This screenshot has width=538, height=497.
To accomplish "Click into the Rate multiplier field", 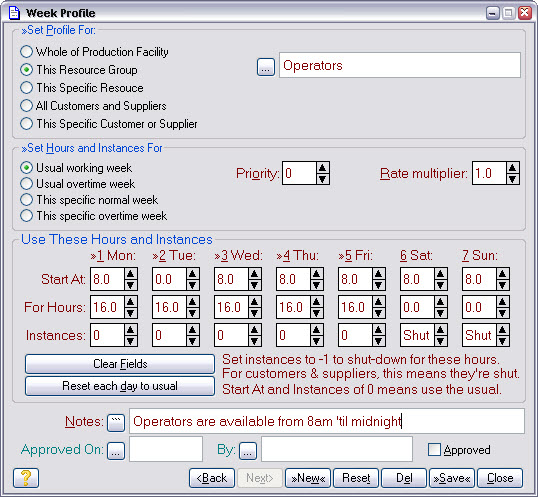I will pos(489,173).
